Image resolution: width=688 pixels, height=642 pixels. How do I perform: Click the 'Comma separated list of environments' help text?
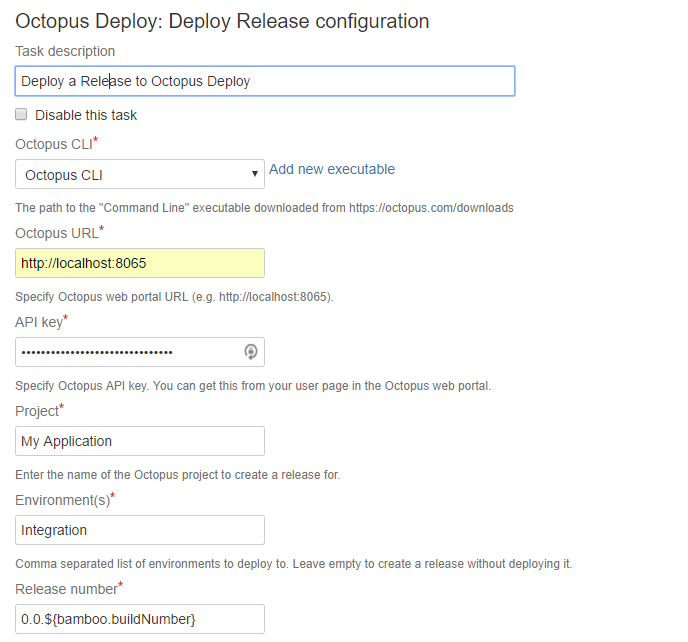click(294, 564)
